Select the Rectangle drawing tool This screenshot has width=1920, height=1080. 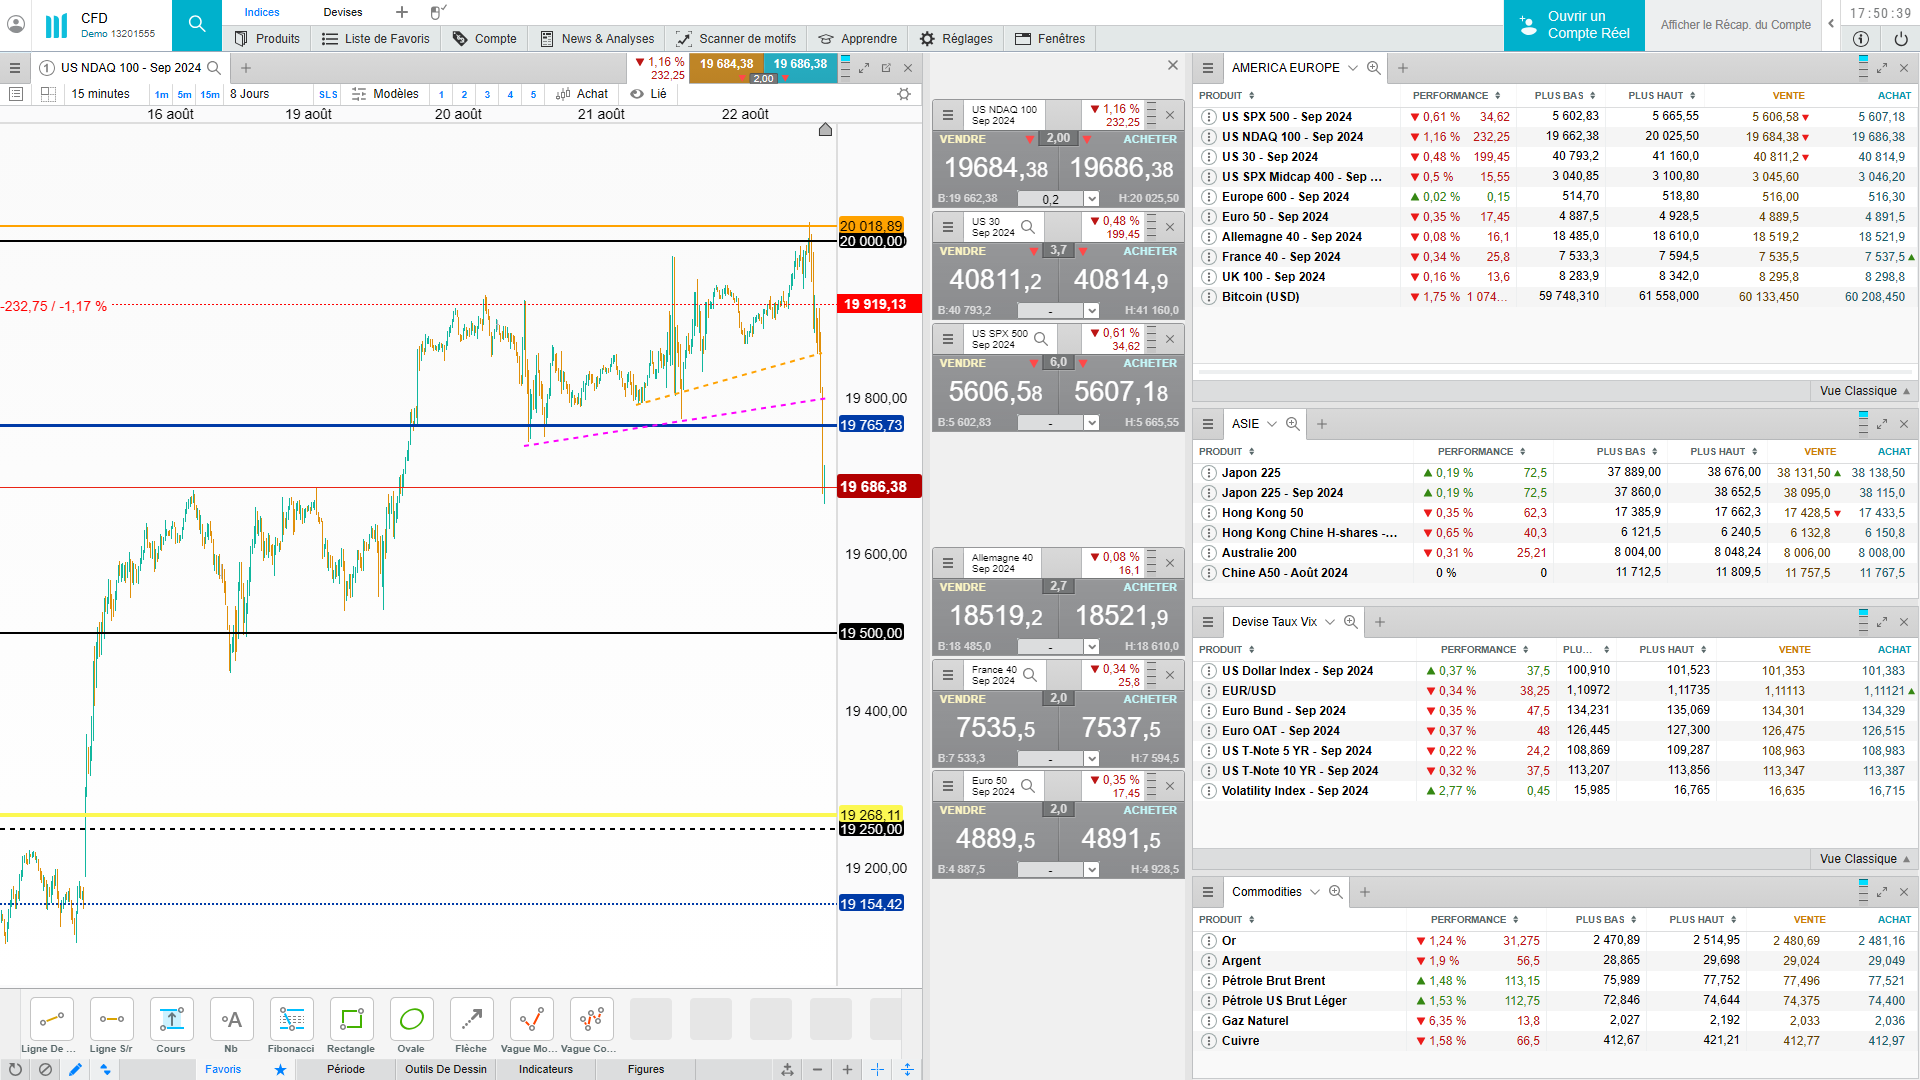click(351, 1020)
